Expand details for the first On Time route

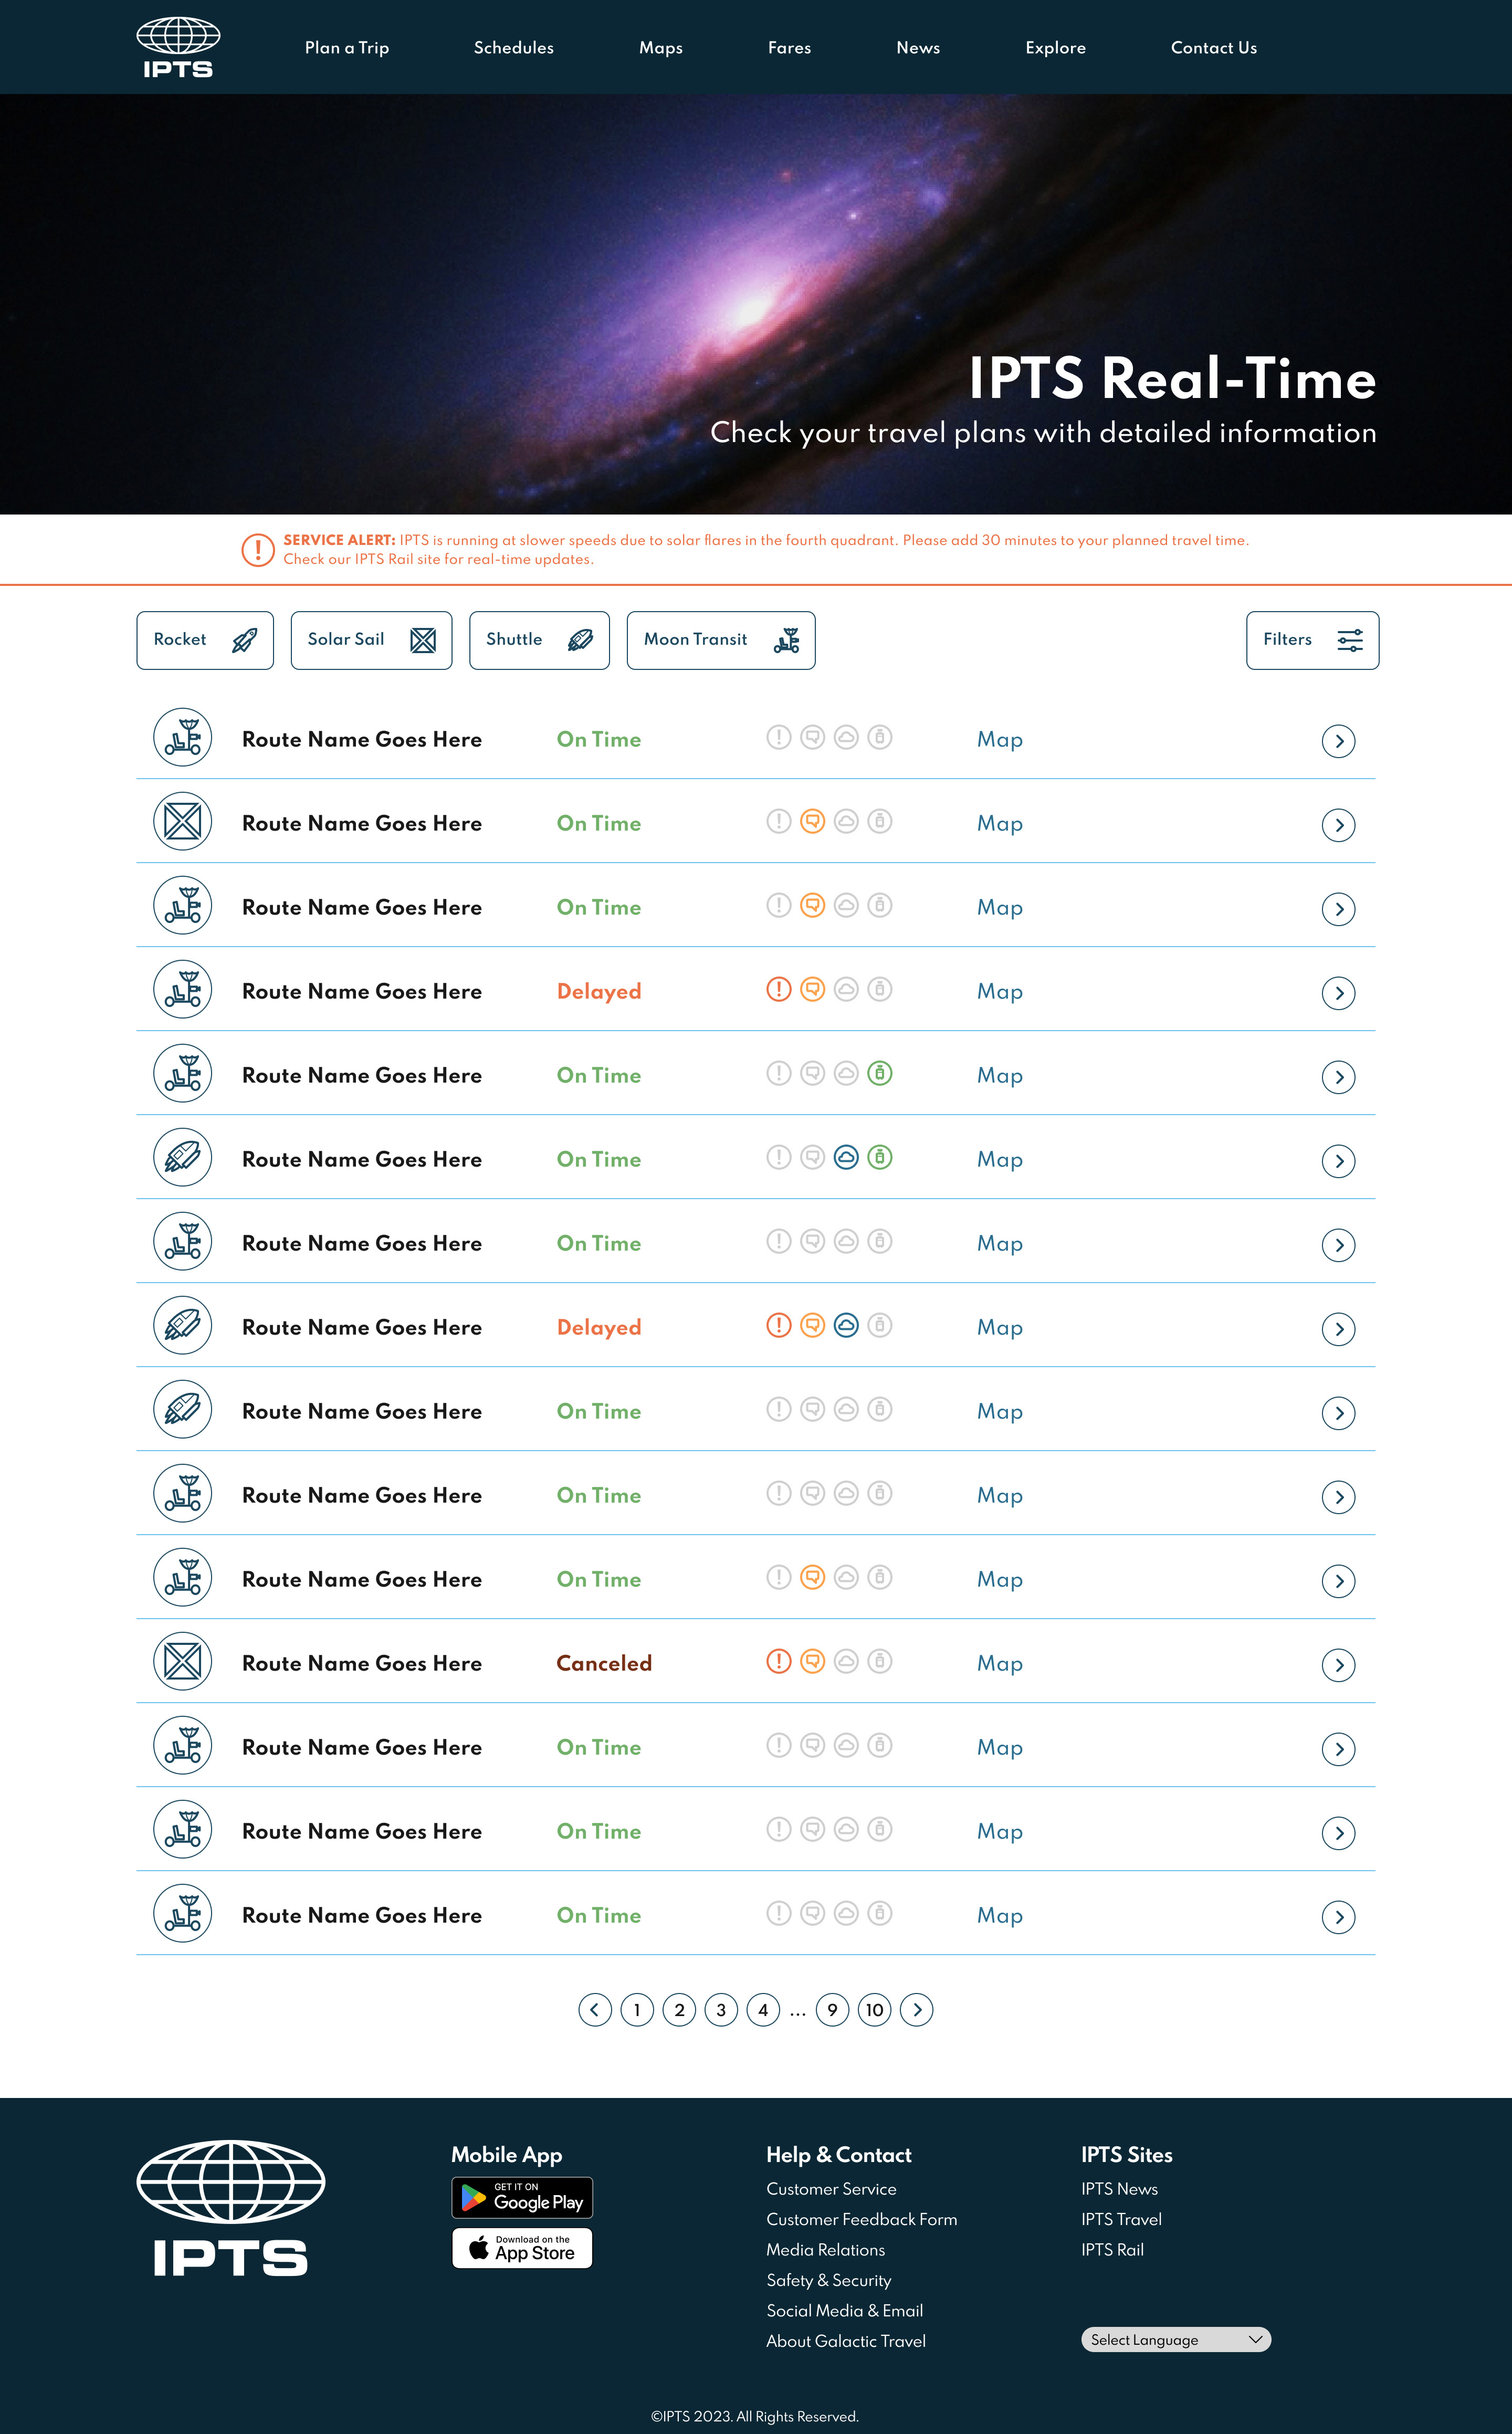click(x=1338, y=741)
